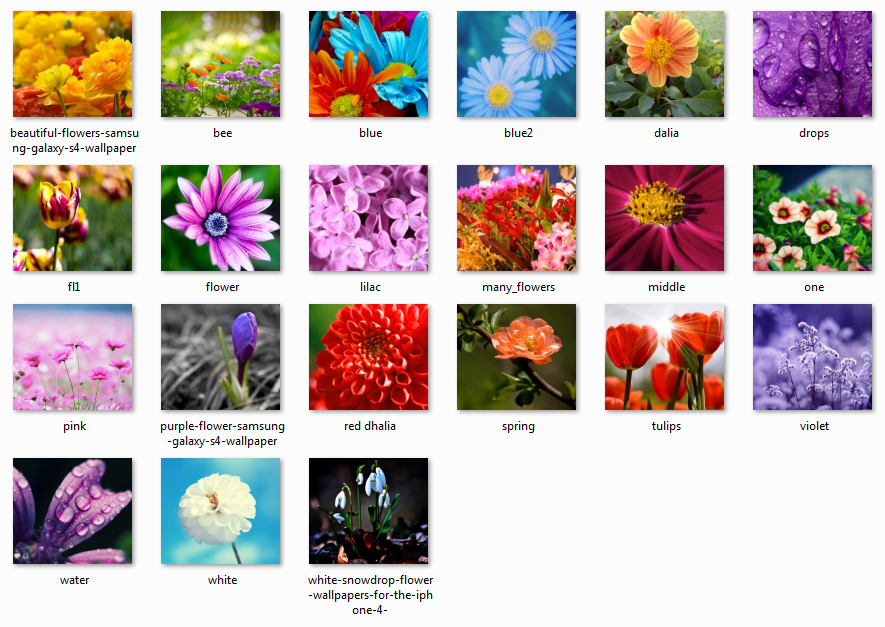Select the 'red dhalia' thumbnail

(368, 357)
